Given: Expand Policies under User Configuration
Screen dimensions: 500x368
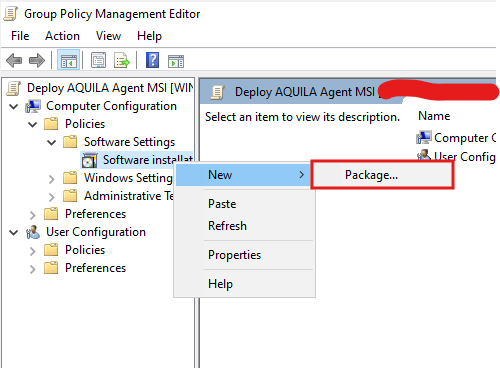Looking at the screenshot, I should [33, 251].
